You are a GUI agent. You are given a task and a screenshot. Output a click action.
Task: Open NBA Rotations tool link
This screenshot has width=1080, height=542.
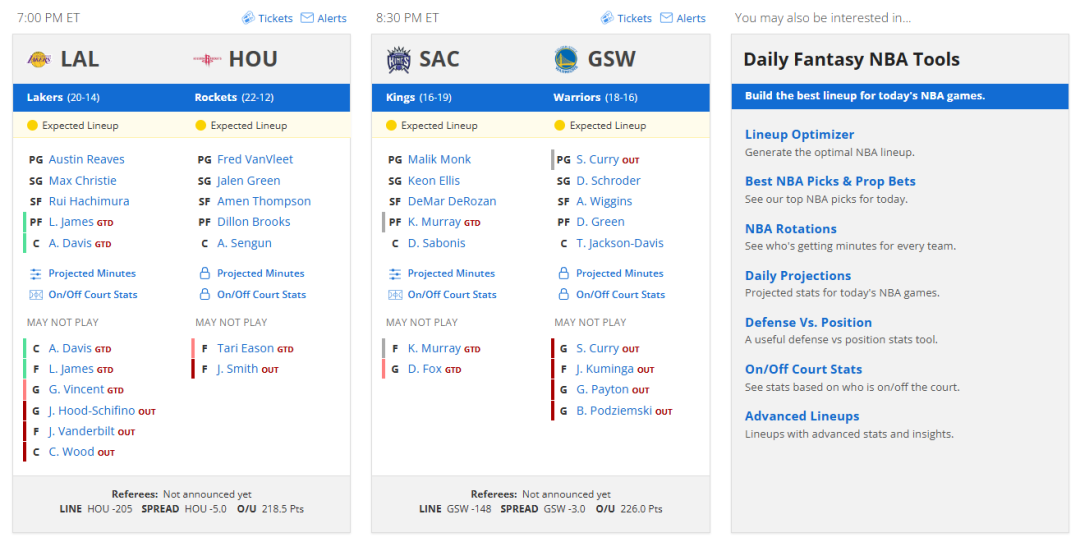pos(791,229)
